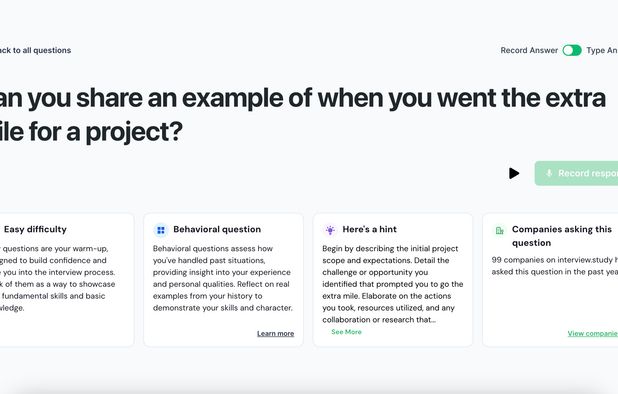Viewport: 618px width, 394px height.
Task: Click the purple lightbulb hint icon
Action: click(330, 230)
